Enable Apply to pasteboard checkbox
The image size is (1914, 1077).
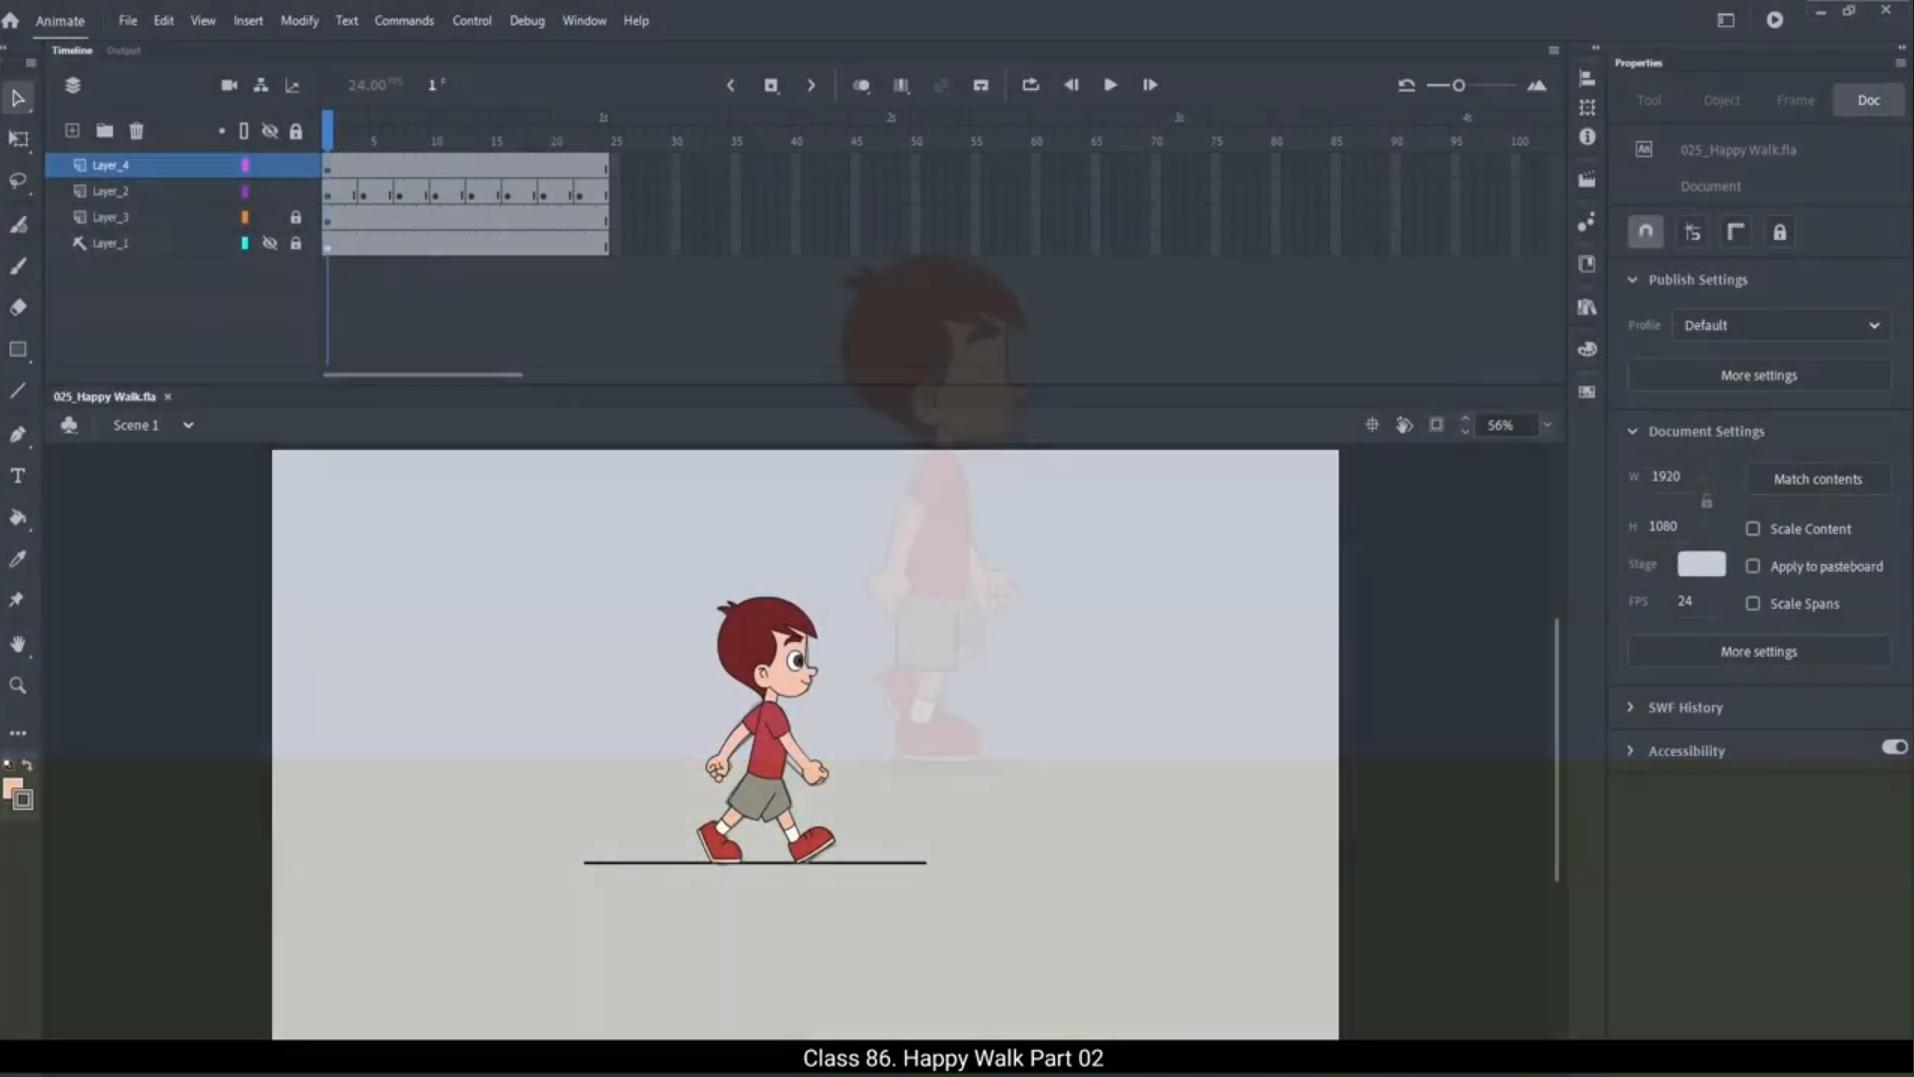point(1753,566)
